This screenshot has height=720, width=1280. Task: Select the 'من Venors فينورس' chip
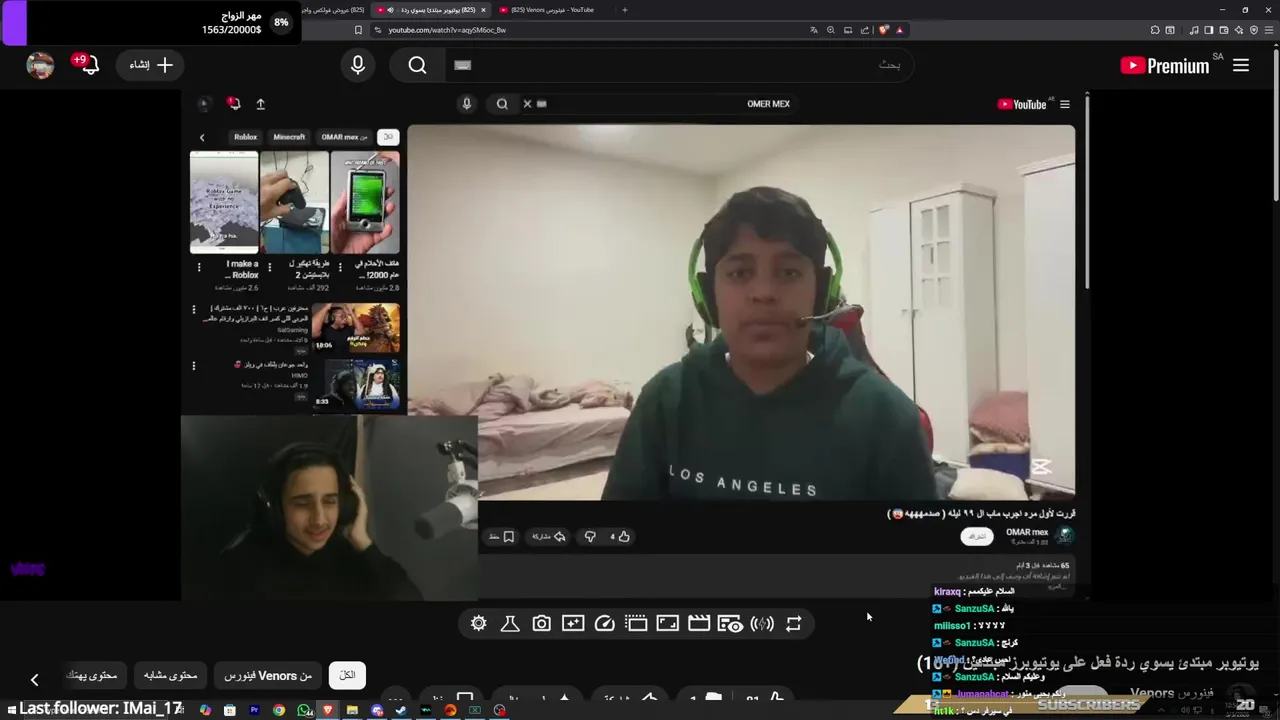[x=268, y=676]
